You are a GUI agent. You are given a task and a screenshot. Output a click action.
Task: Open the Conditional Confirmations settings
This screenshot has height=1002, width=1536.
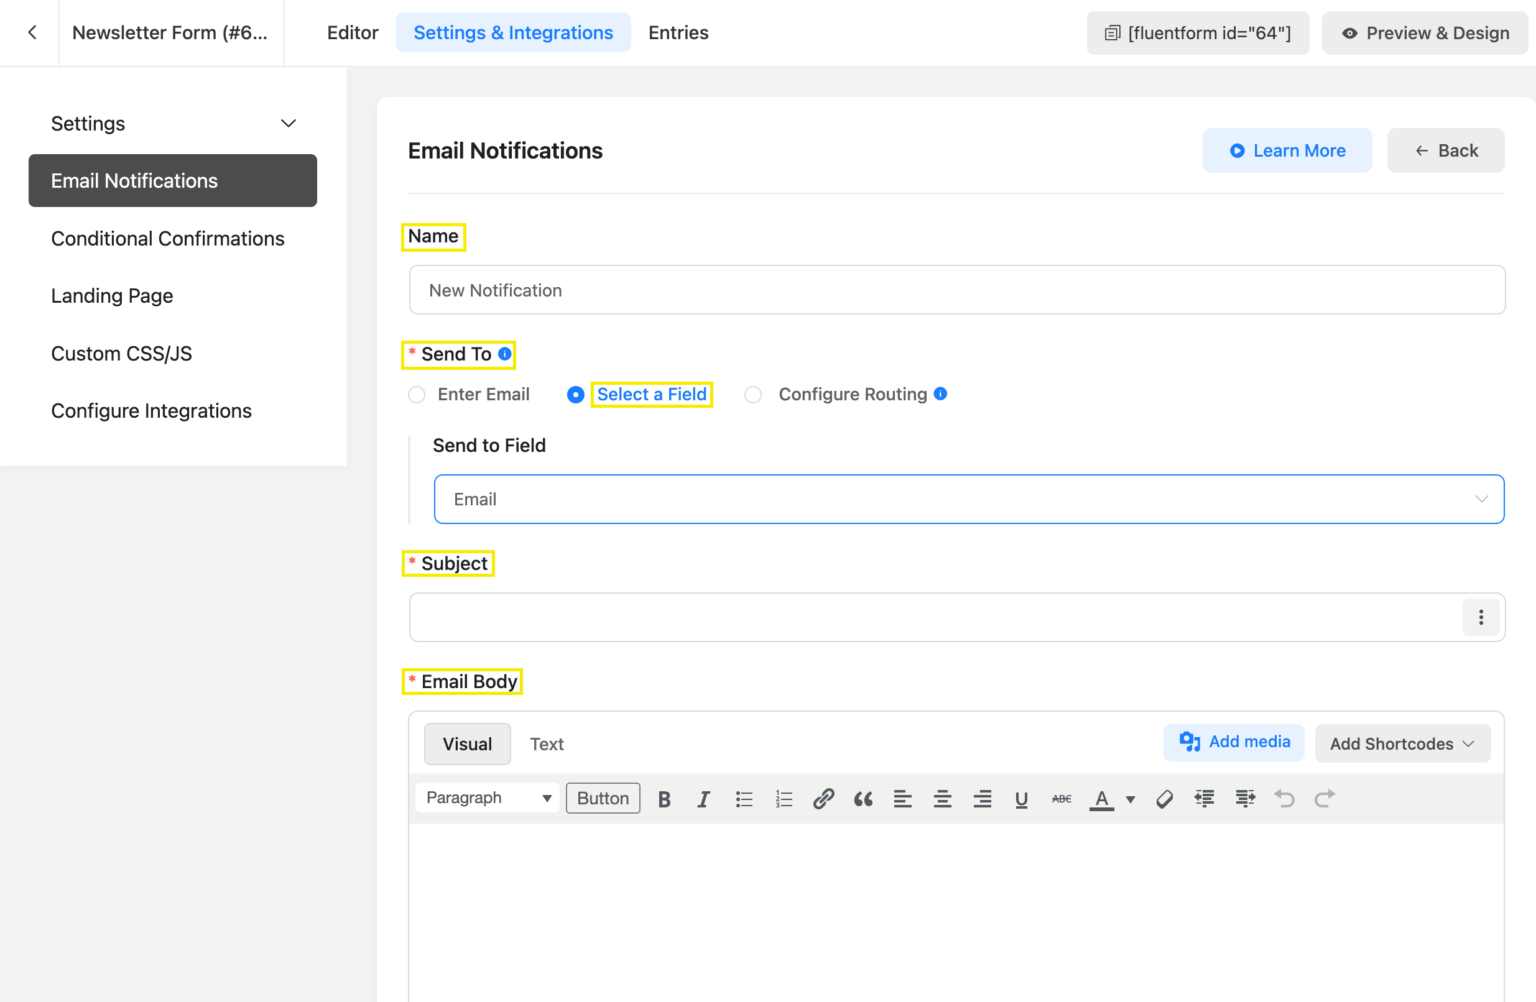pos(167,238)
